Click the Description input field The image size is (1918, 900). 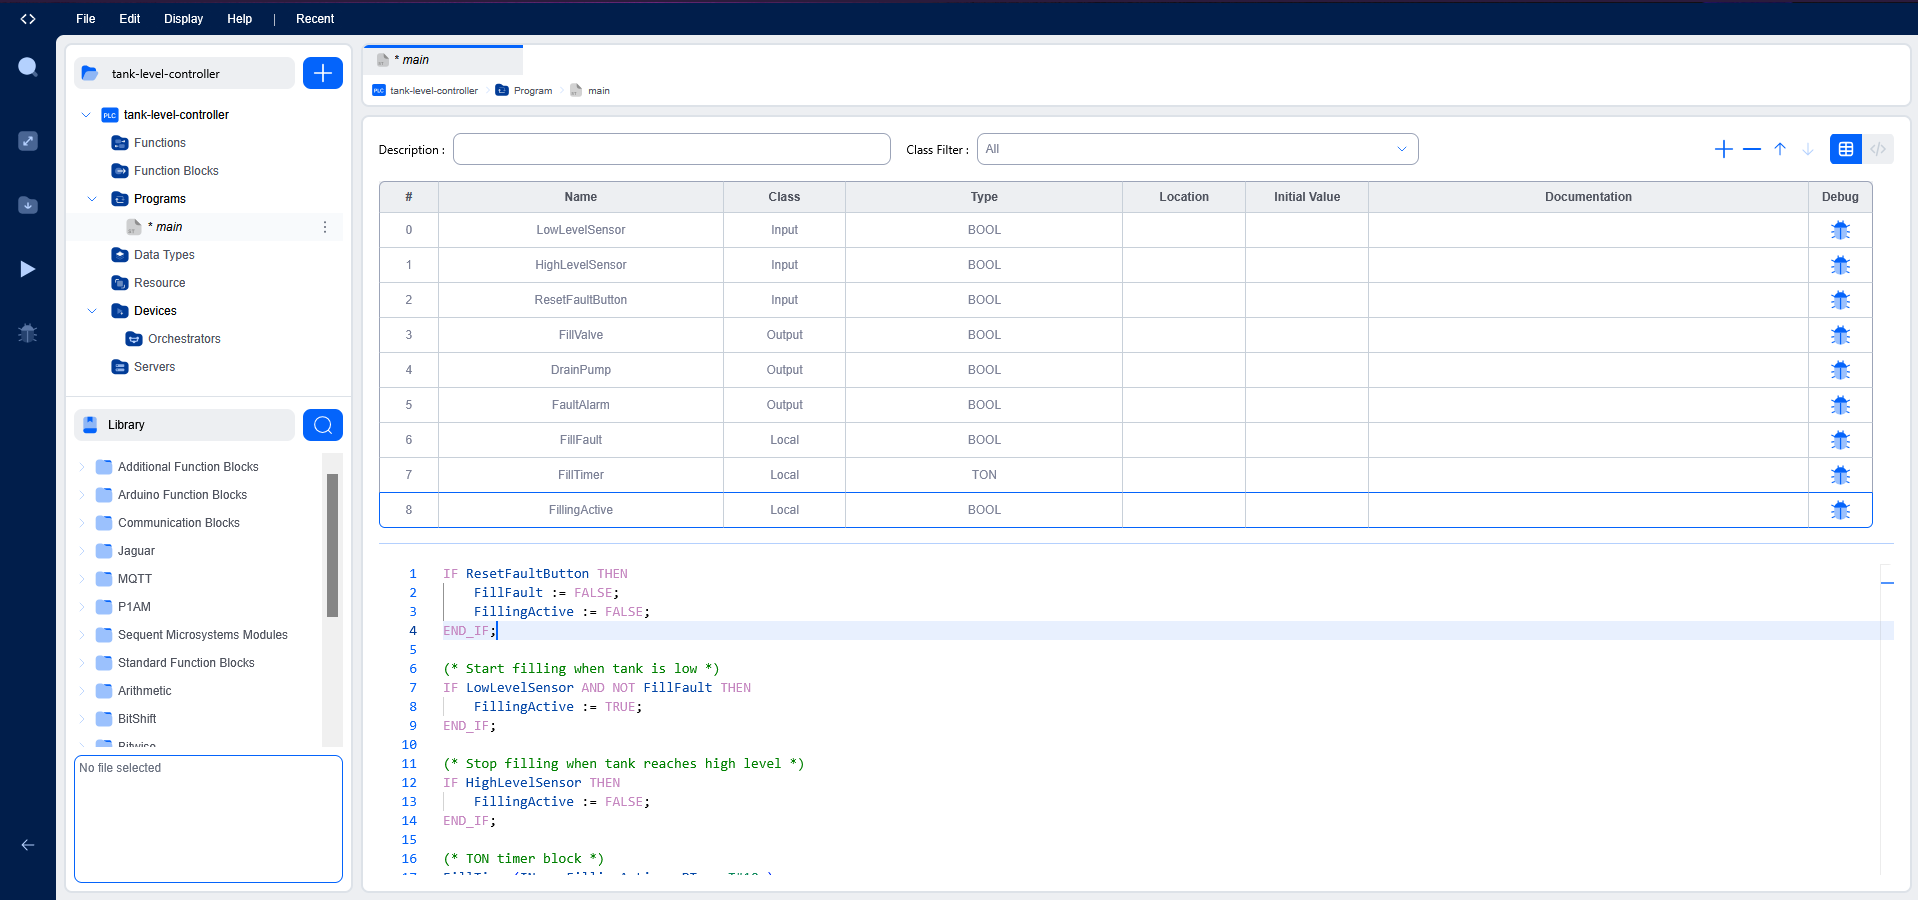point(672,149)
